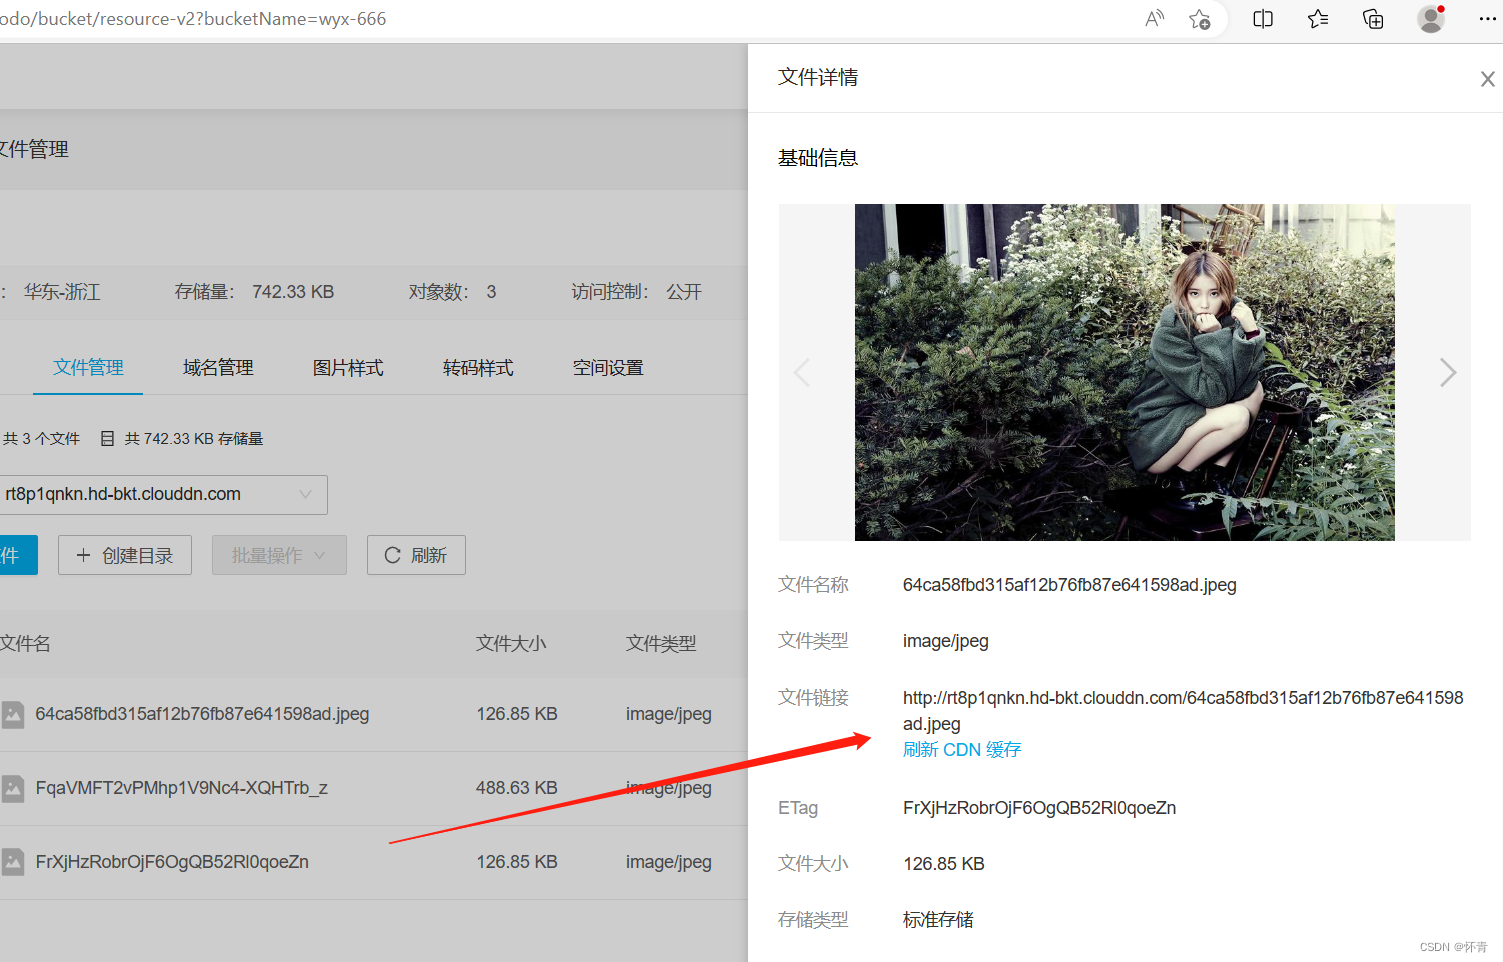Open the browser Collections icon
This screenshot has height=962, width=1503.
1371,18
